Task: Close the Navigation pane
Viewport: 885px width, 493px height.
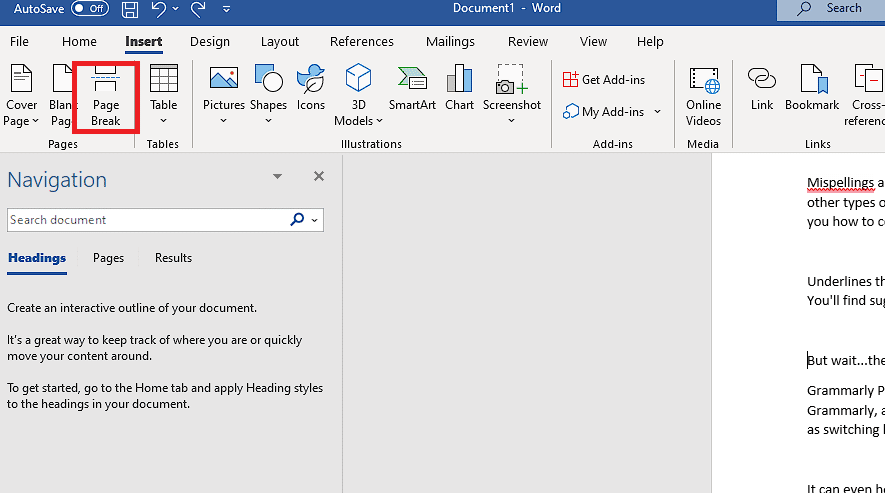Action: [x=319, y=177]
